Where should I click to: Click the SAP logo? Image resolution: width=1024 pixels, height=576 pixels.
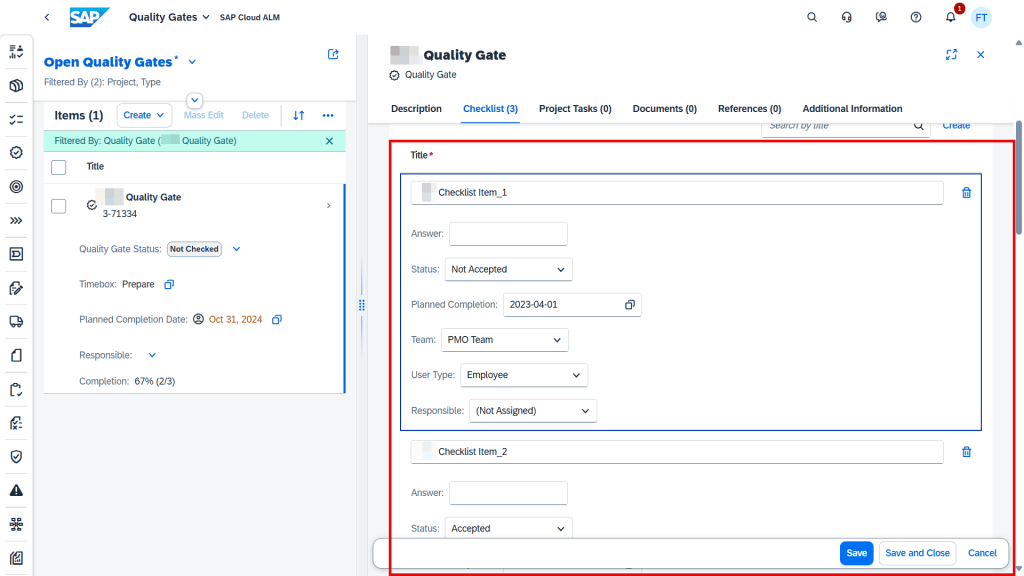click(89, 17)
